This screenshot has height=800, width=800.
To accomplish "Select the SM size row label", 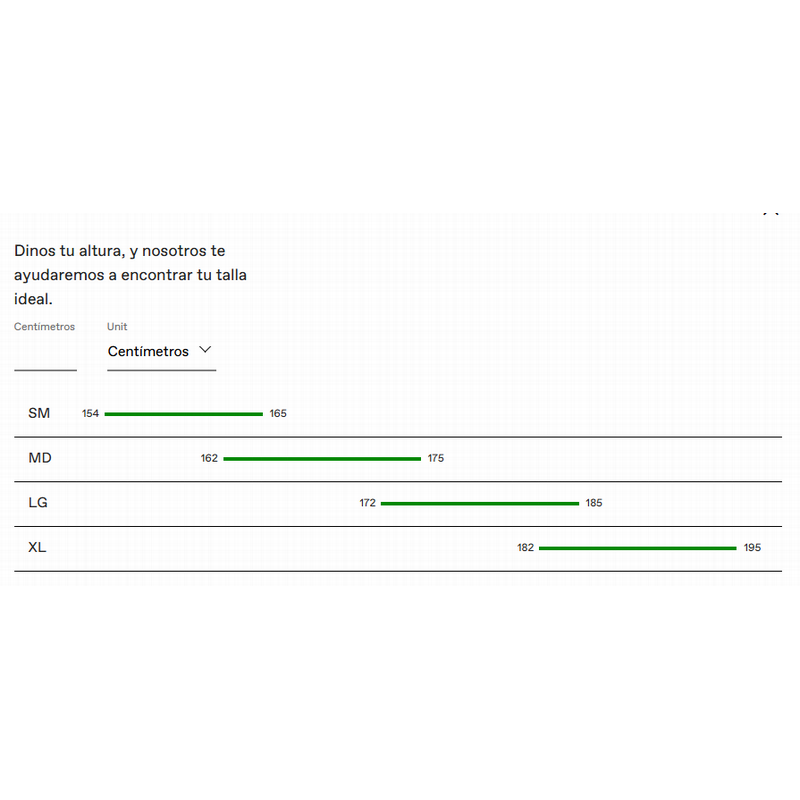I will click(39, 413).
